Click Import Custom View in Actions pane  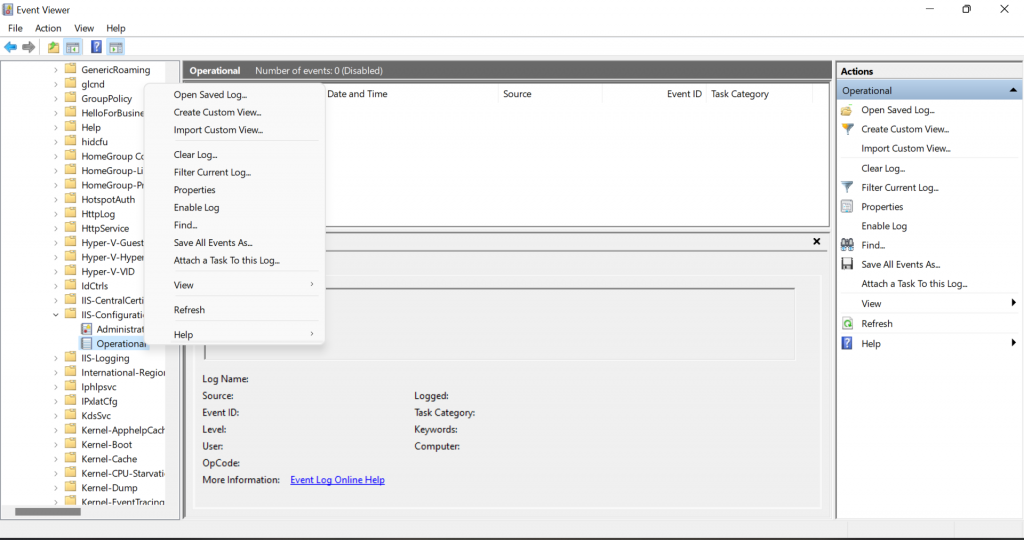pos(905,149)
